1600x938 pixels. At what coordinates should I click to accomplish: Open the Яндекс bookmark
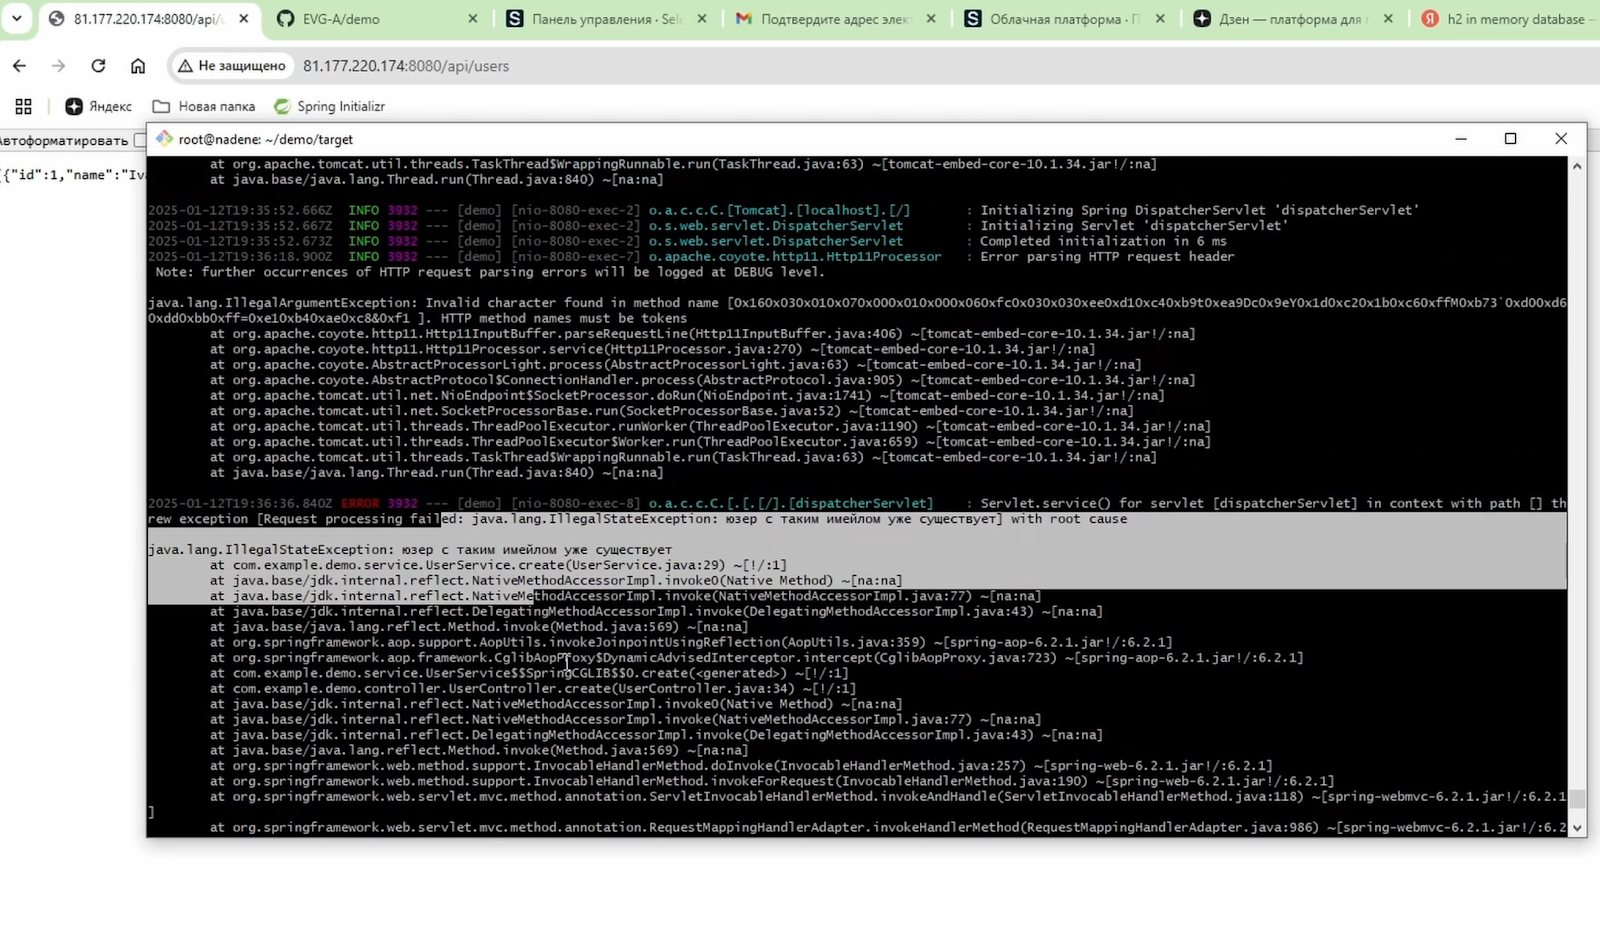[x=98, y=106]
